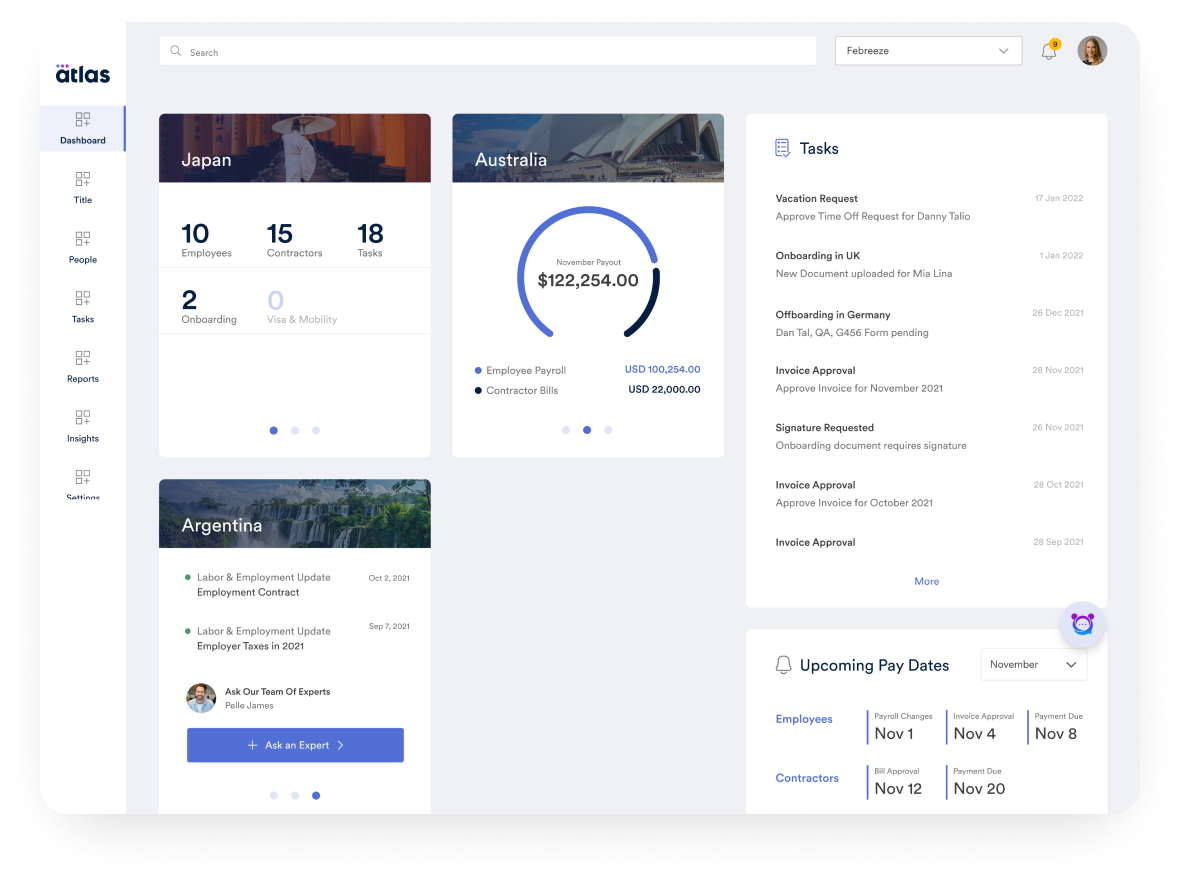Click the search magnifier icon
Image resolution: width=1180 pixels, height=878 pixels.
pos(175,51)
